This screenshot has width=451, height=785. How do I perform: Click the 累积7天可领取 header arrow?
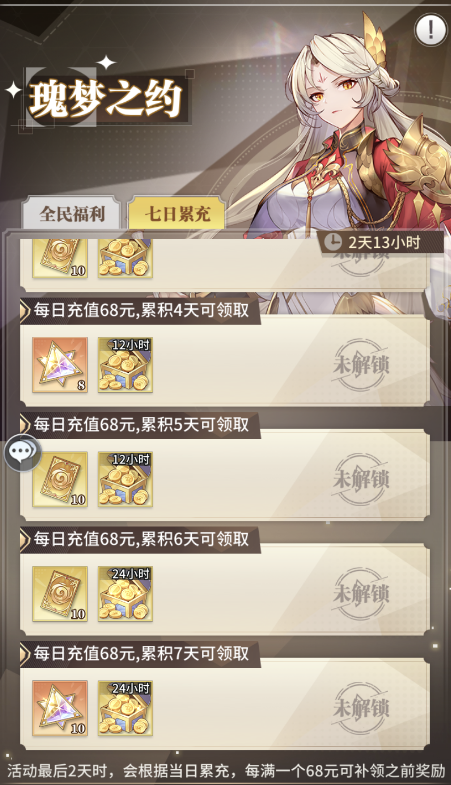(25, 653)
